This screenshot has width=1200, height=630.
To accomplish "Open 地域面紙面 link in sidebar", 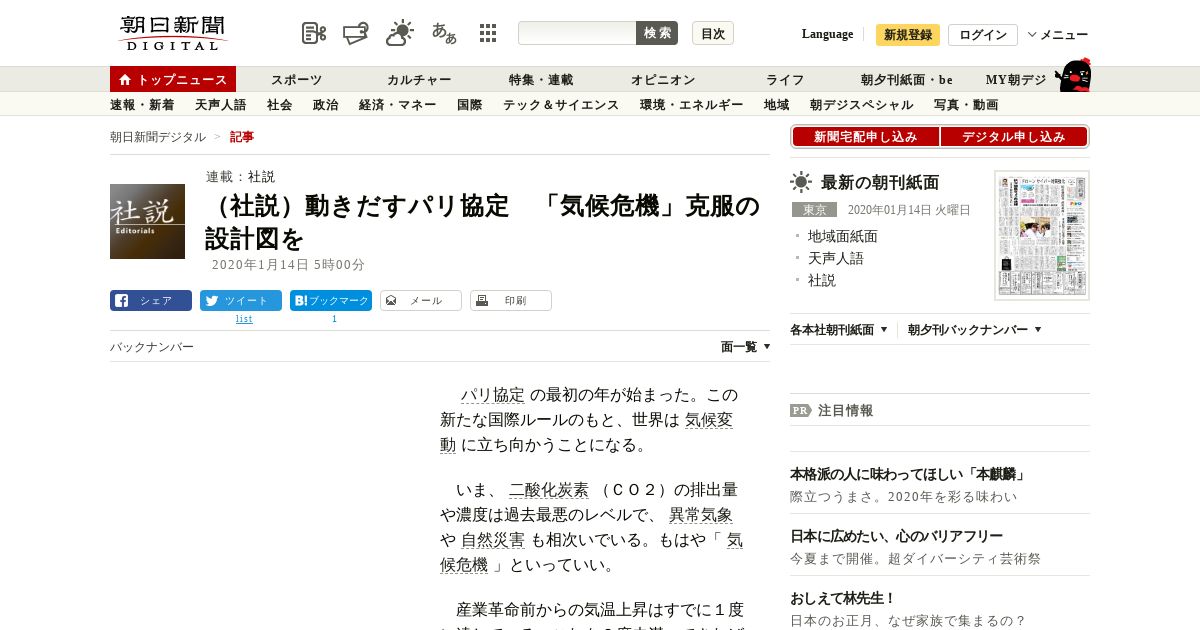I will click(843, 236).
